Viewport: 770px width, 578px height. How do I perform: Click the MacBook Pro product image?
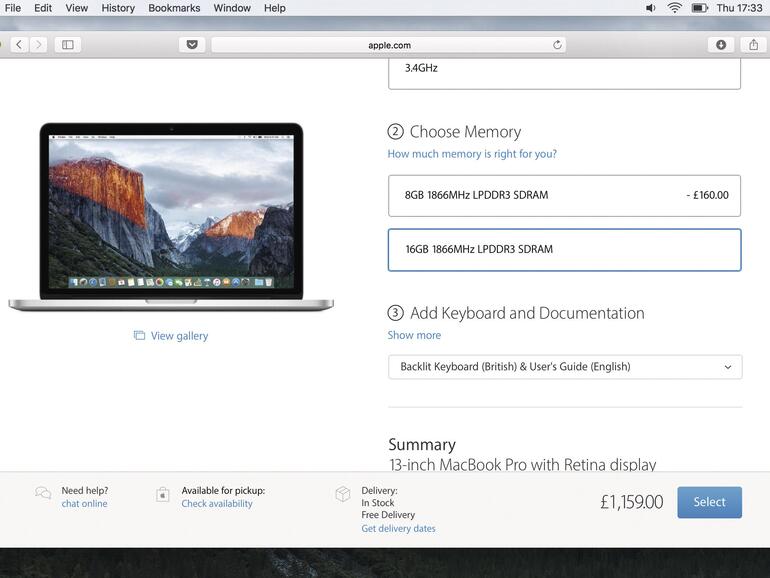pos(171,217)
